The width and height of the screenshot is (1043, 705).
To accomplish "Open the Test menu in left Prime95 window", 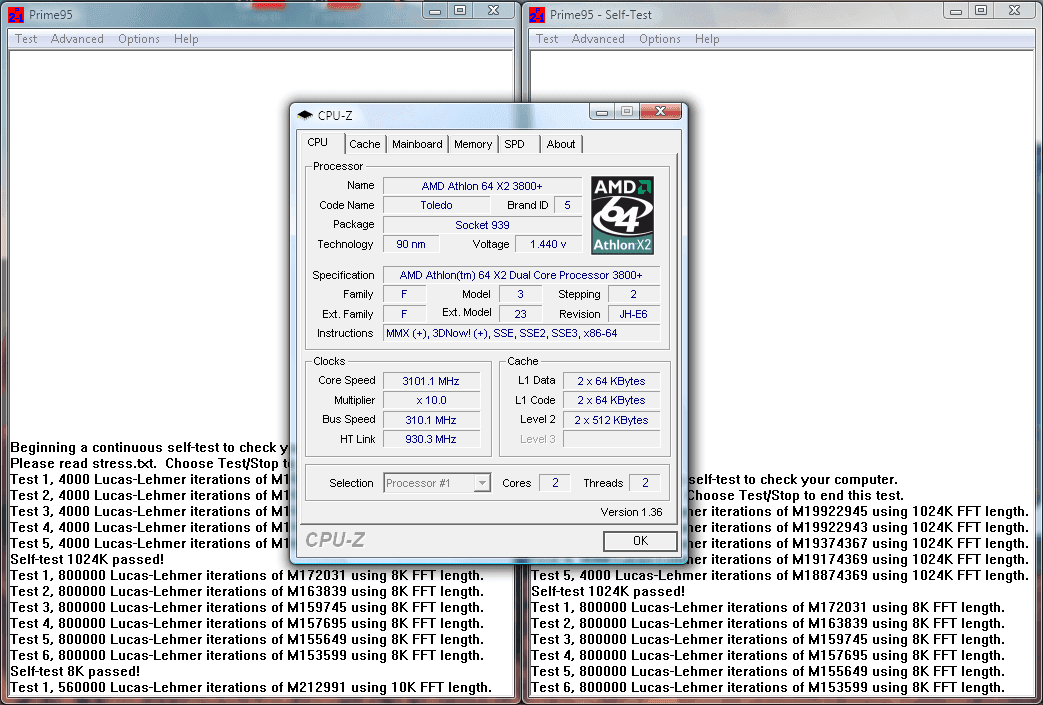I will coord(26,39).
